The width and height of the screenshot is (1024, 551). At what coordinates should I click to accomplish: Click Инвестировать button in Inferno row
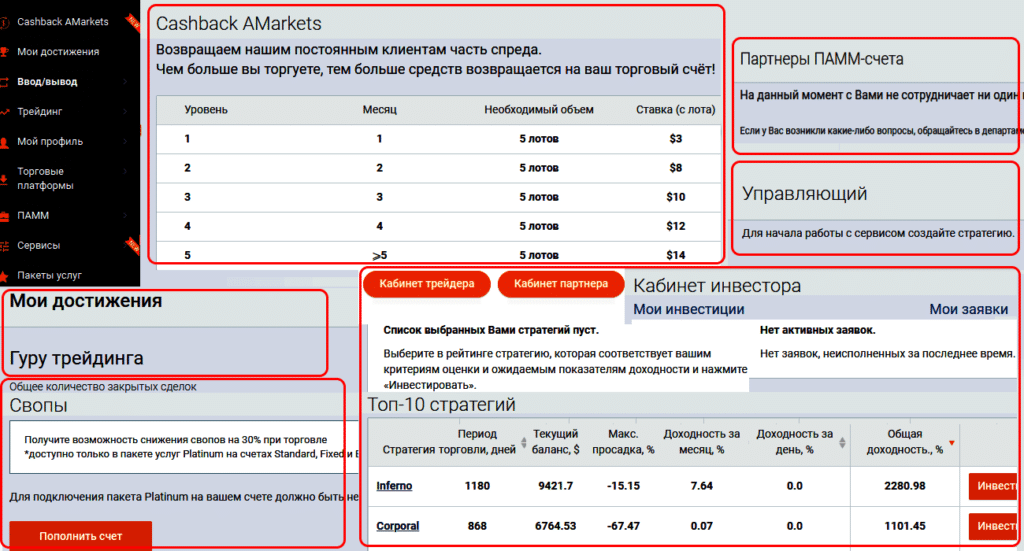pyautogui.click(x=993, y=486)
